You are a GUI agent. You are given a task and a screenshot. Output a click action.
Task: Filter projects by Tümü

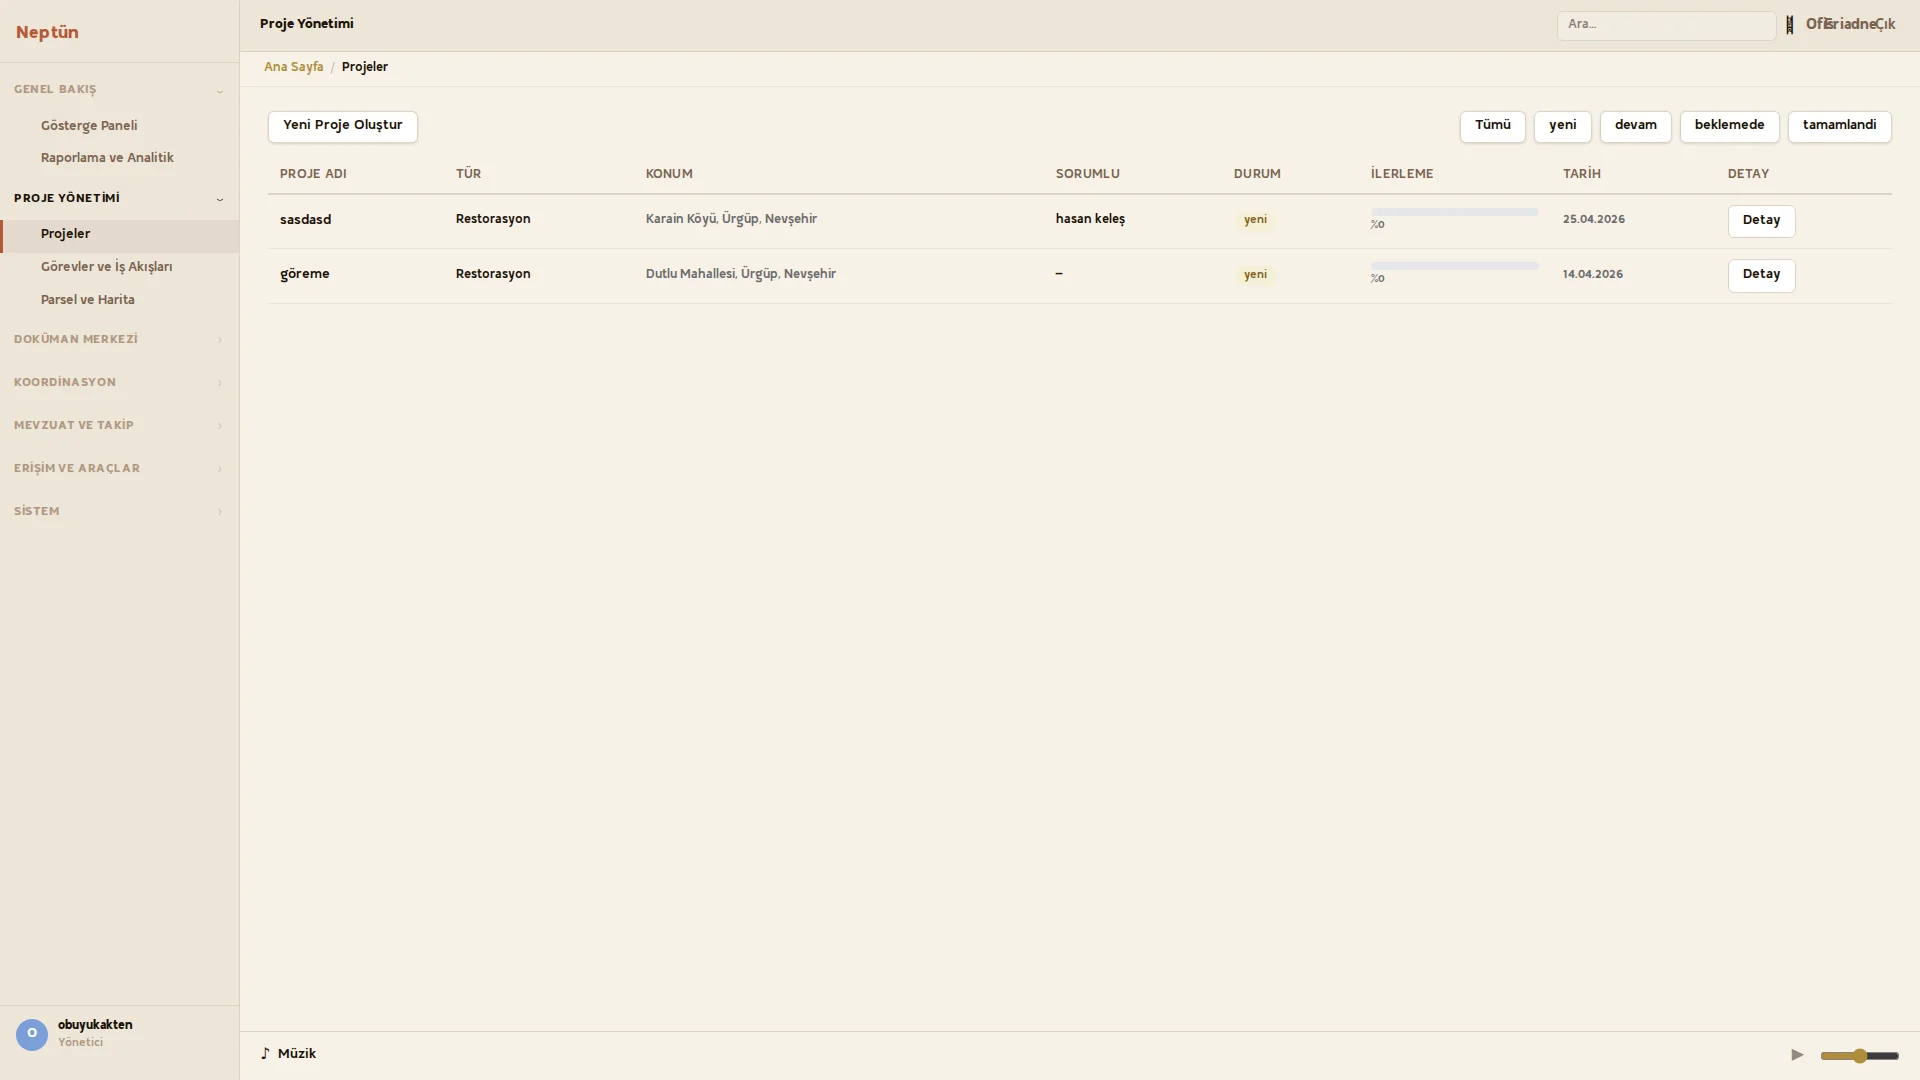pos(1492,126)
